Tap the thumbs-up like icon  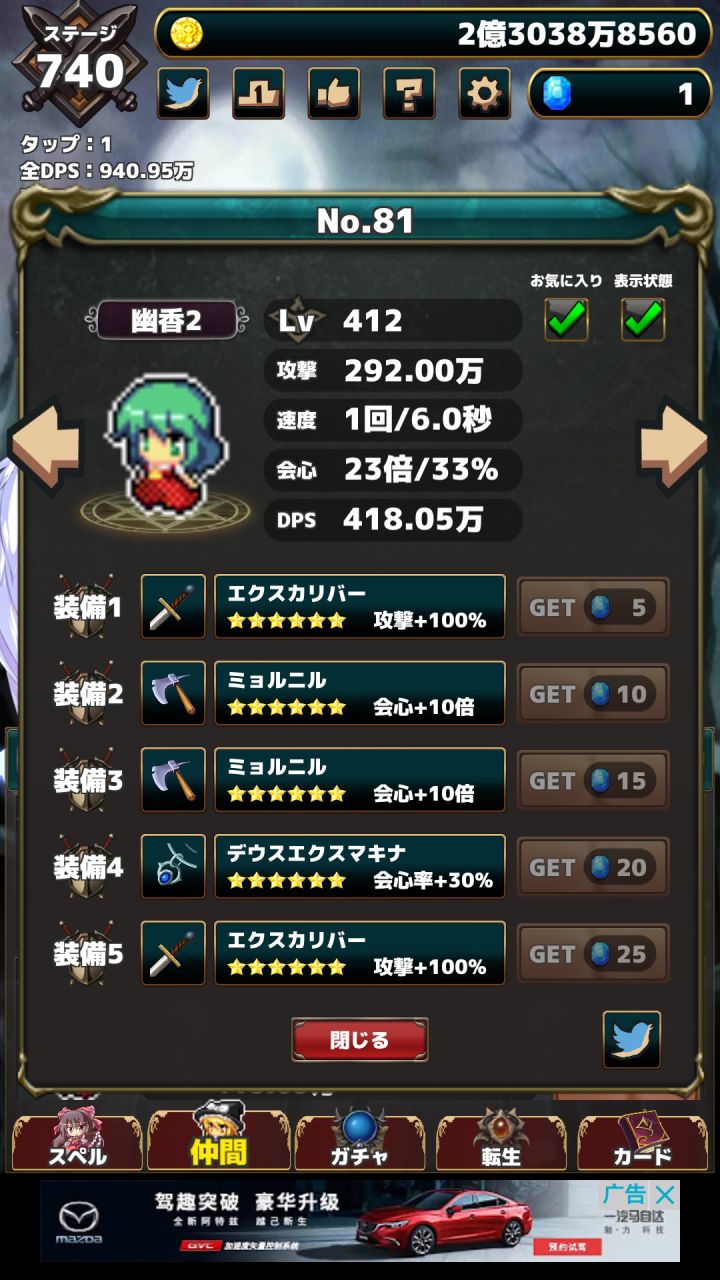[x=334, y=94]
